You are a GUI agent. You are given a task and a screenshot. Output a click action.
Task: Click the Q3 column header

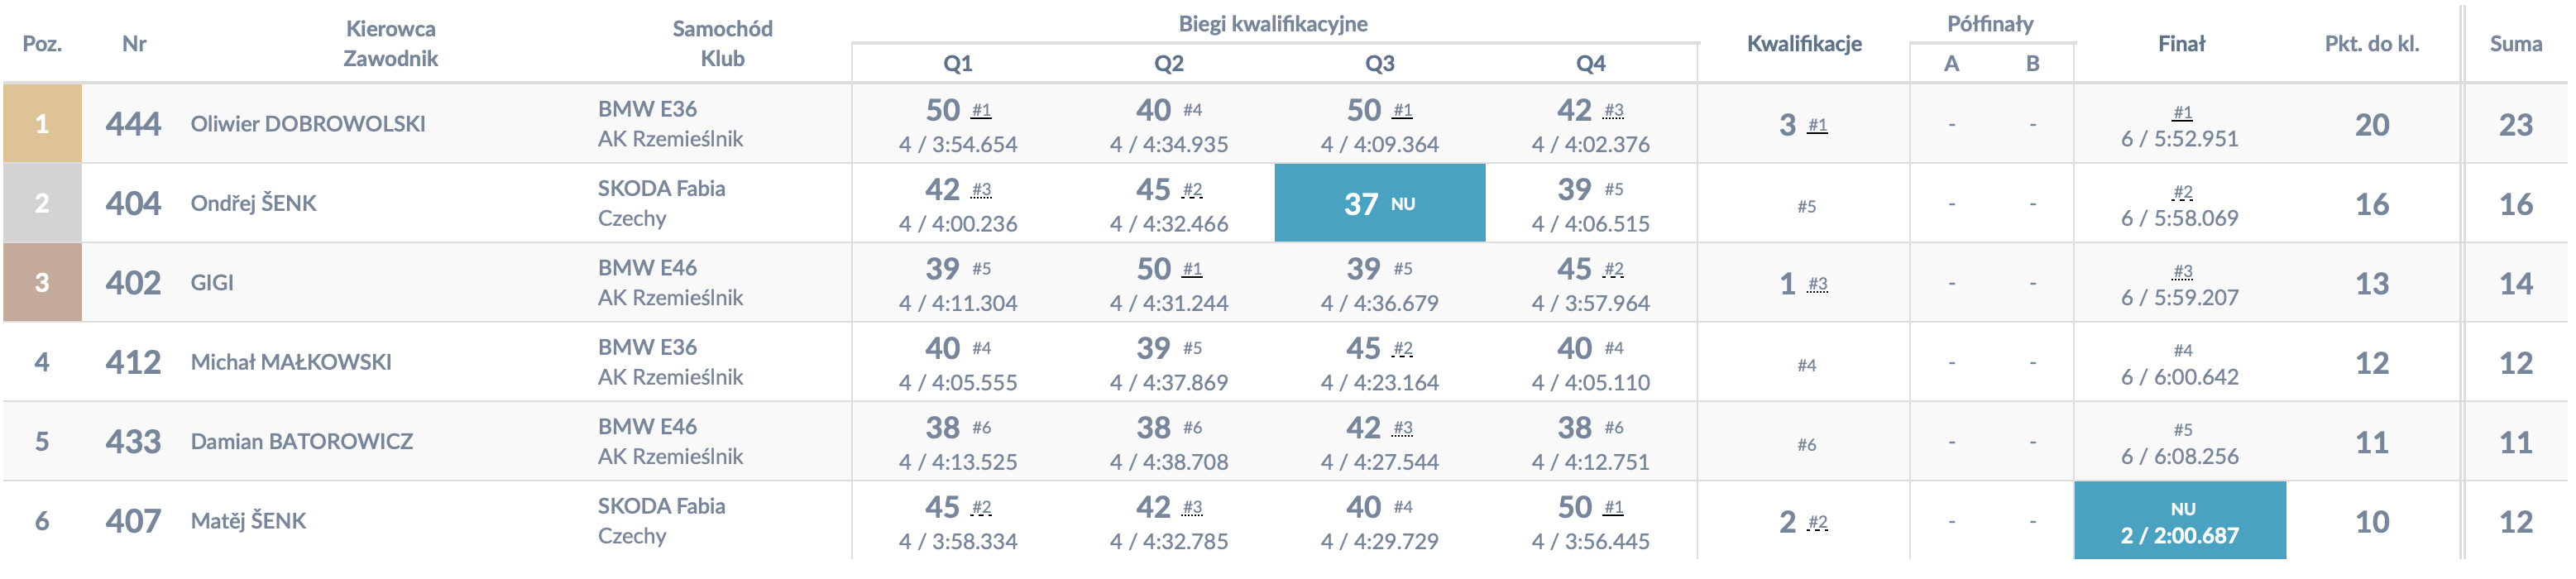point(1379,64)
